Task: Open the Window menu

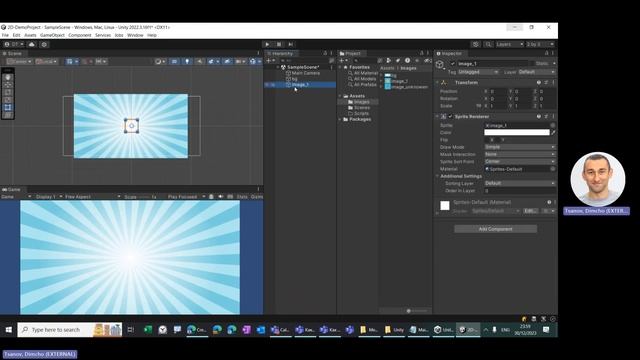Action: coord(135,35)
